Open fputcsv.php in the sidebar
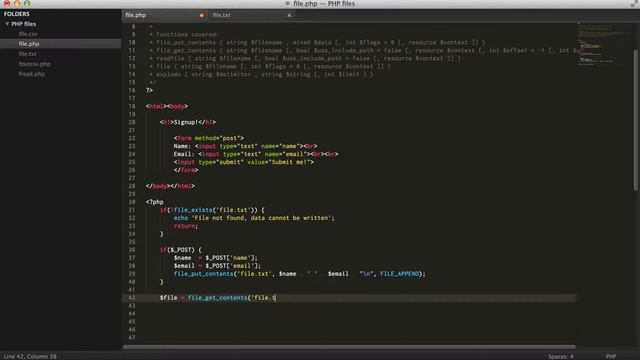This screenshot has width=640, height=360. click(35, 64)
